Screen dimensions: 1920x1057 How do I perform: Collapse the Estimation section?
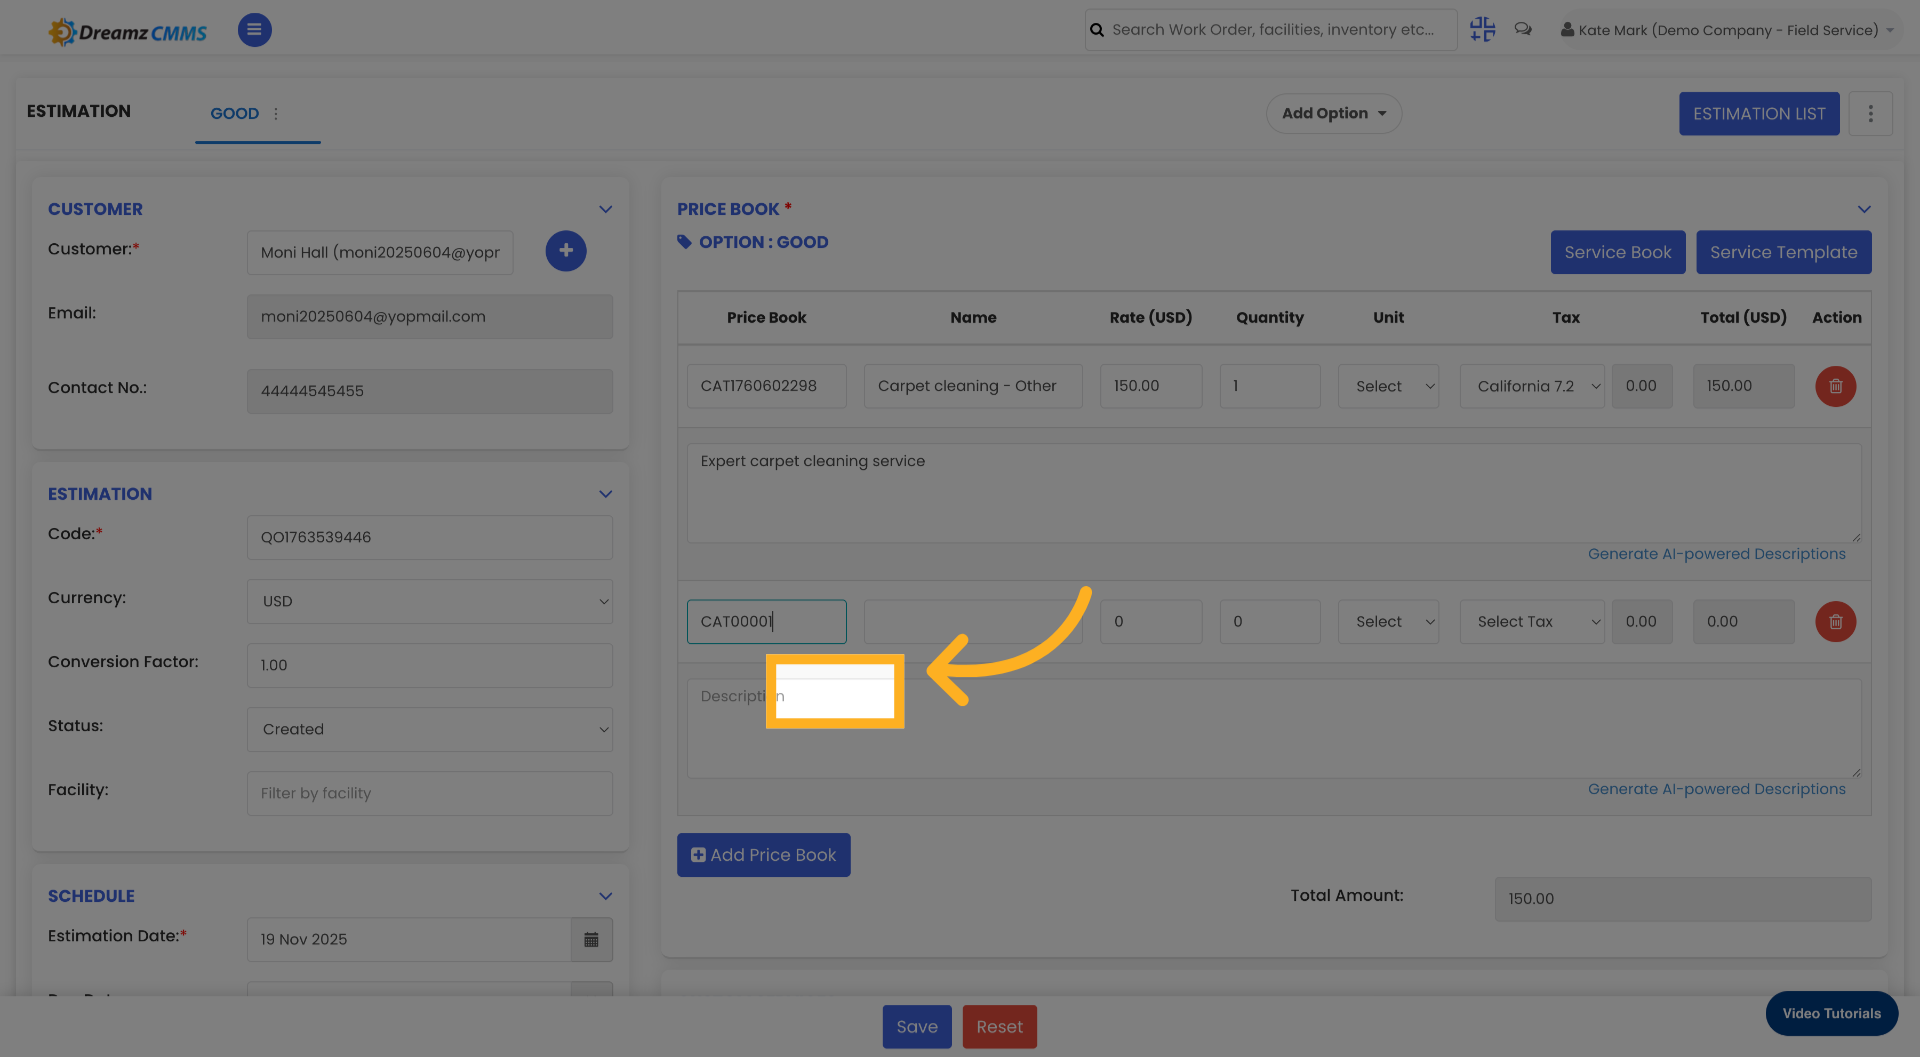[x=605, y=494]
